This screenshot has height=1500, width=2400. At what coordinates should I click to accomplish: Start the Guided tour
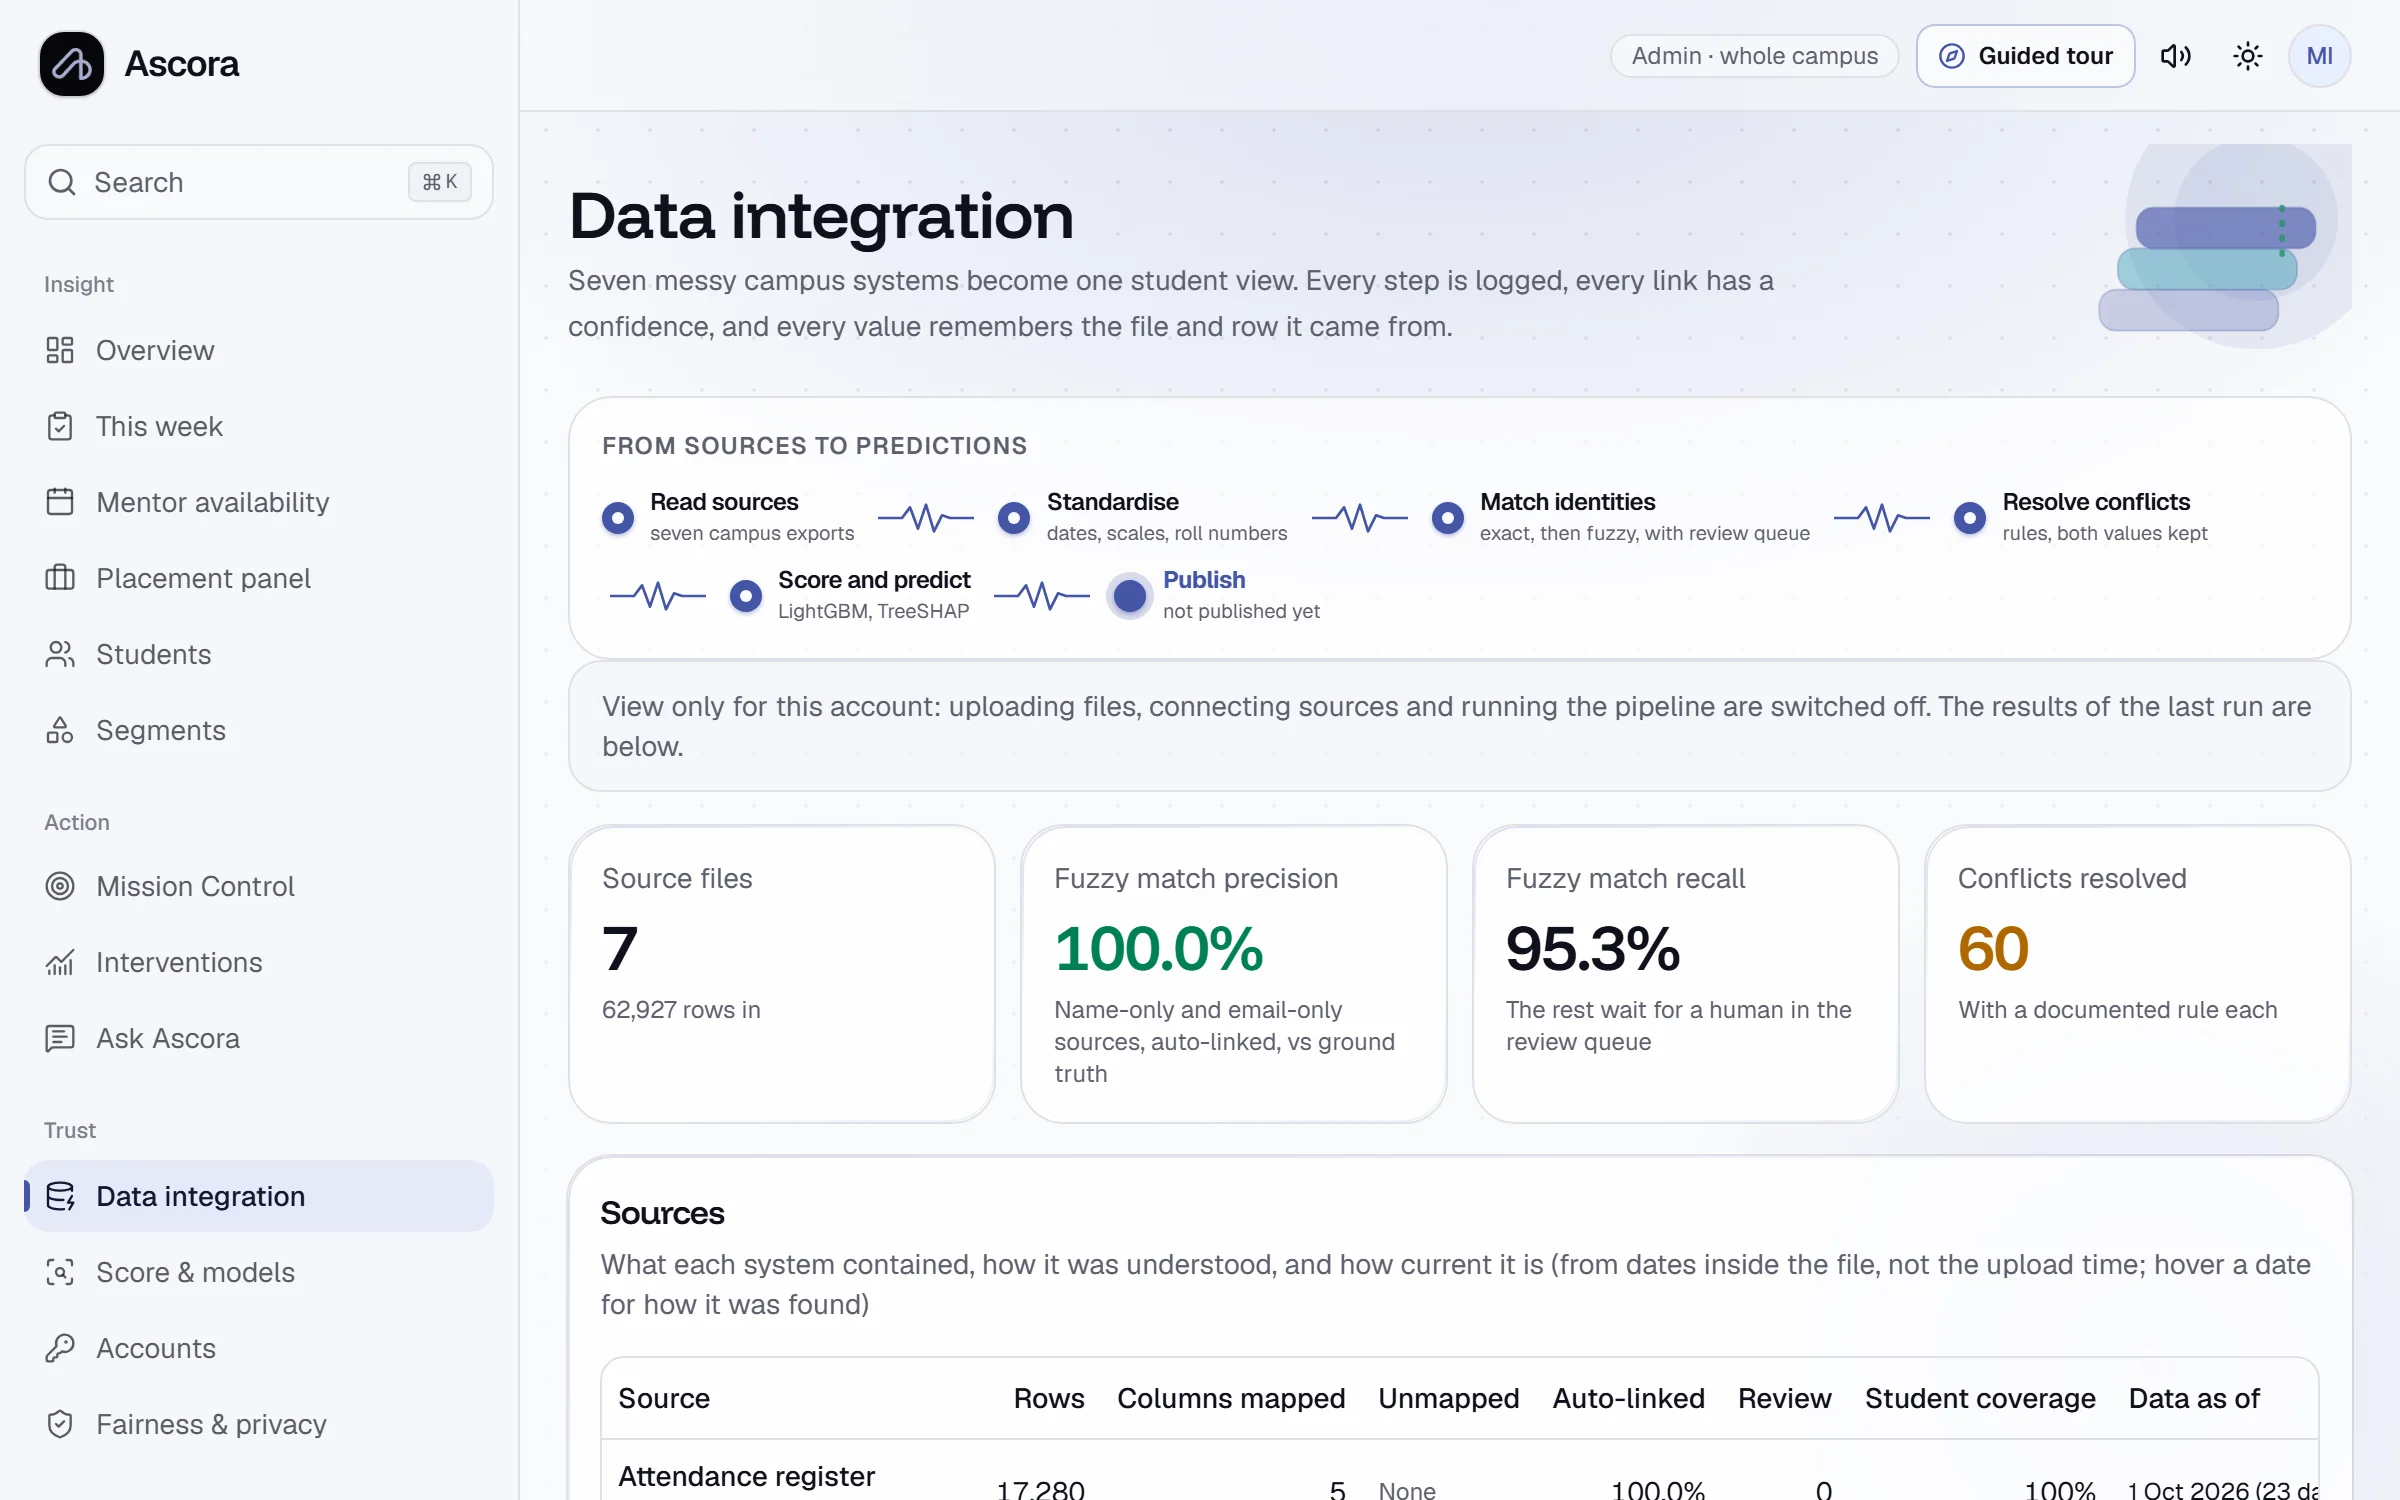click(x=2025, y=56)
